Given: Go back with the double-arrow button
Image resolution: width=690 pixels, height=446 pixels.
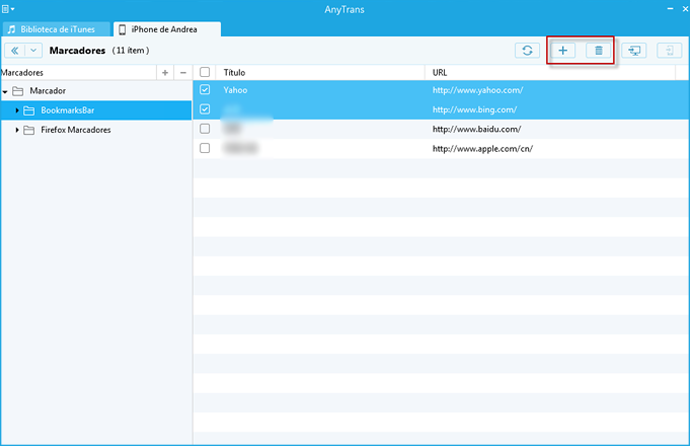Looking at the screenshot, I should [15, 51].
